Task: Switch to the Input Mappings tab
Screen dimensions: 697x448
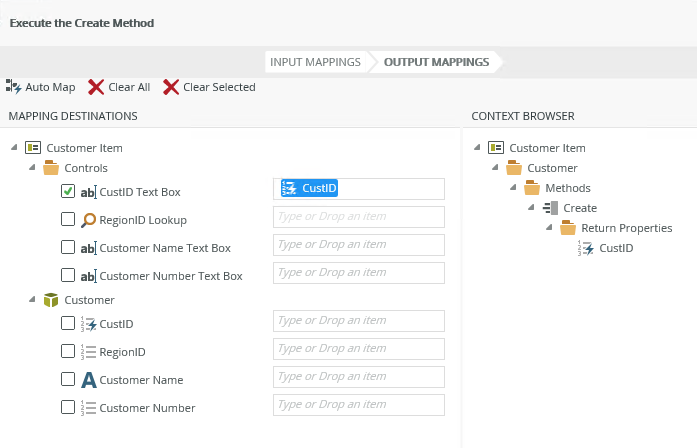Action: [x=315, y=62]
